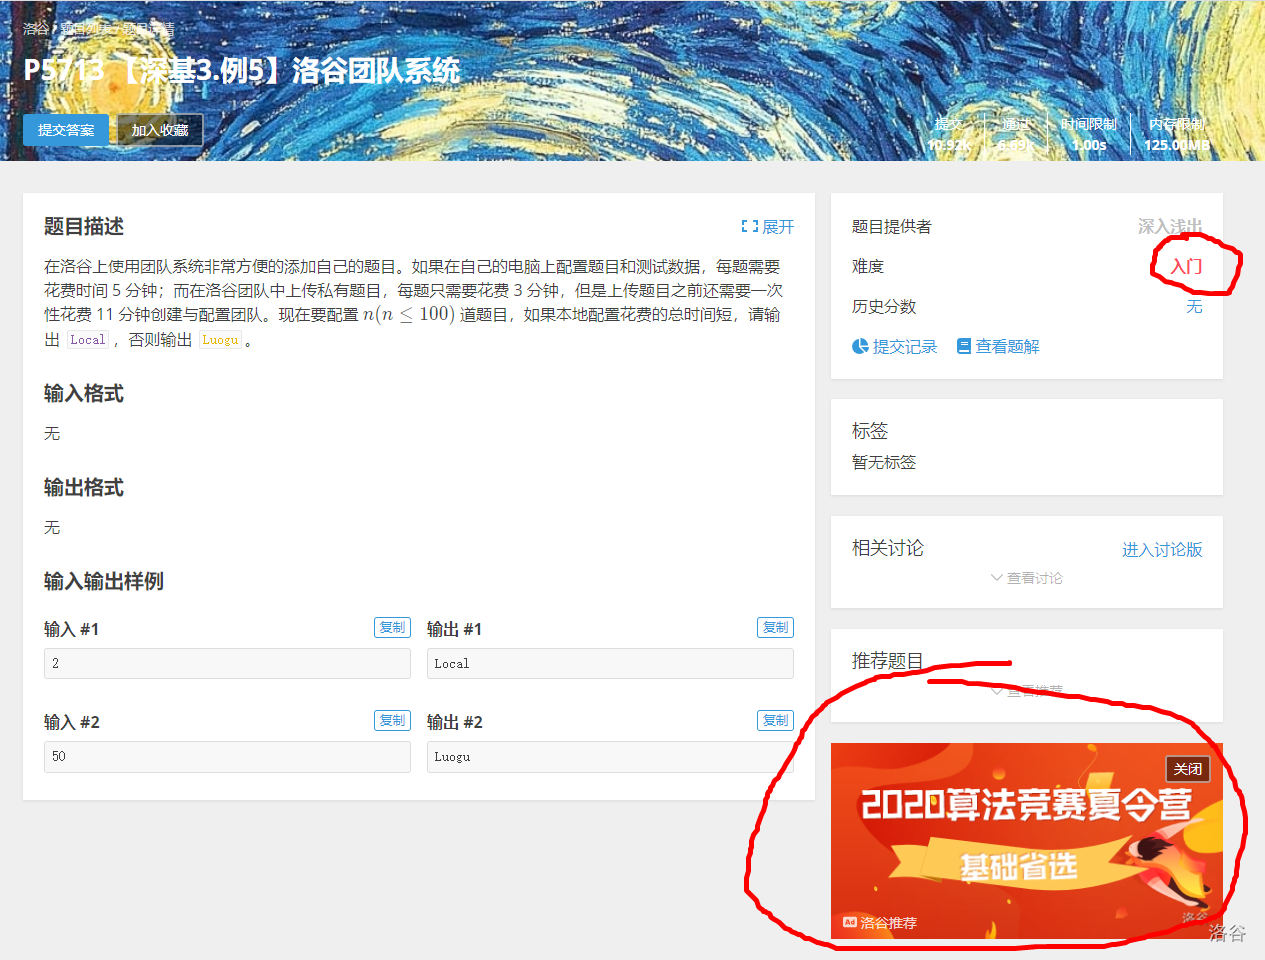This screenshot has width=1265, height=960.
Task: Click the book icon beside 查看题解
Action: coord(964,347)
